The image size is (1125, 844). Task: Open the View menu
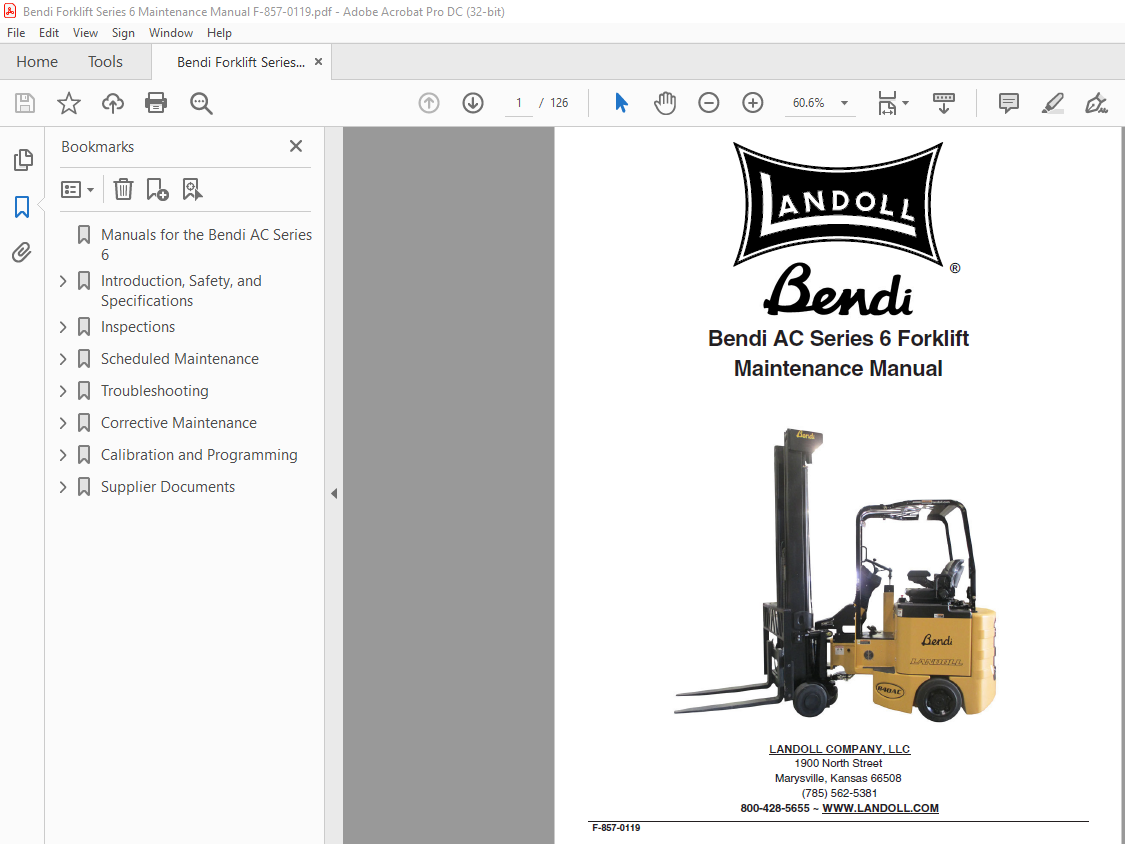pyautogui.click(x=85, y=33)
